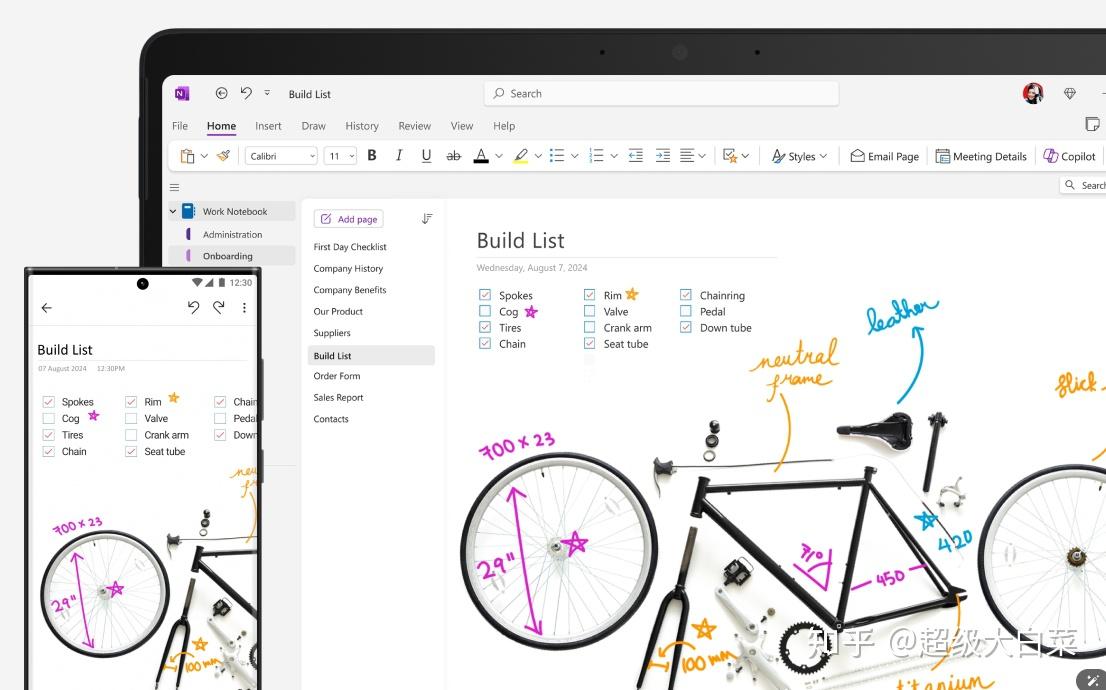
Task: Open the account profile picture
Action: coord(1033,93)
